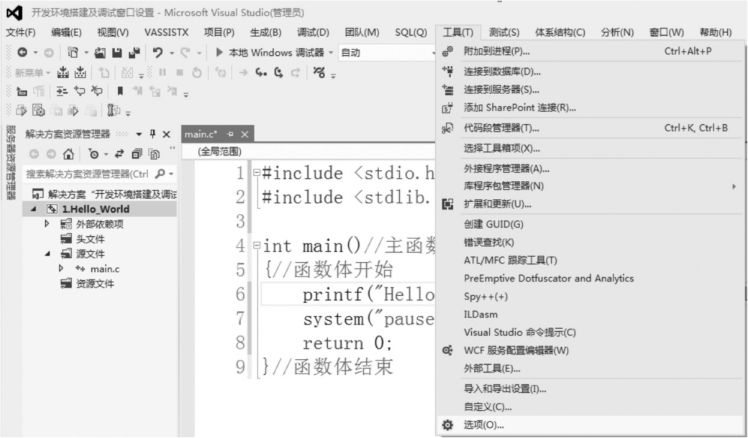Toggle auto-hide pin on 解决方案资源管理器 panel

[x=153, y=134]
